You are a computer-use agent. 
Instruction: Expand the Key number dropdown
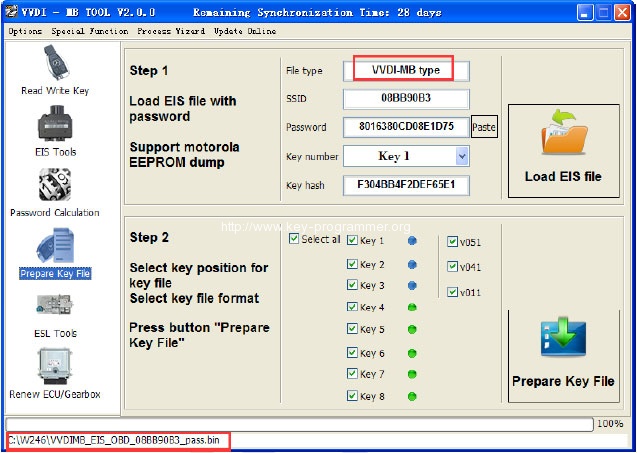click(x=461, y=156)
